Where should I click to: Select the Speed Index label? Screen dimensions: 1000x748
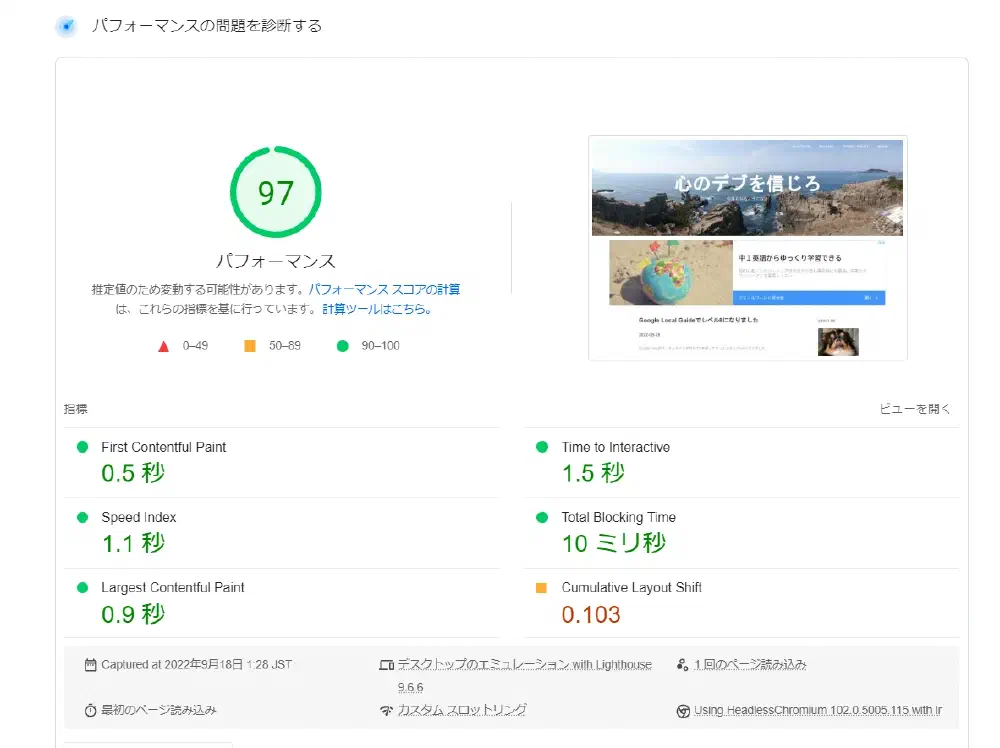[x=138, y=517]
